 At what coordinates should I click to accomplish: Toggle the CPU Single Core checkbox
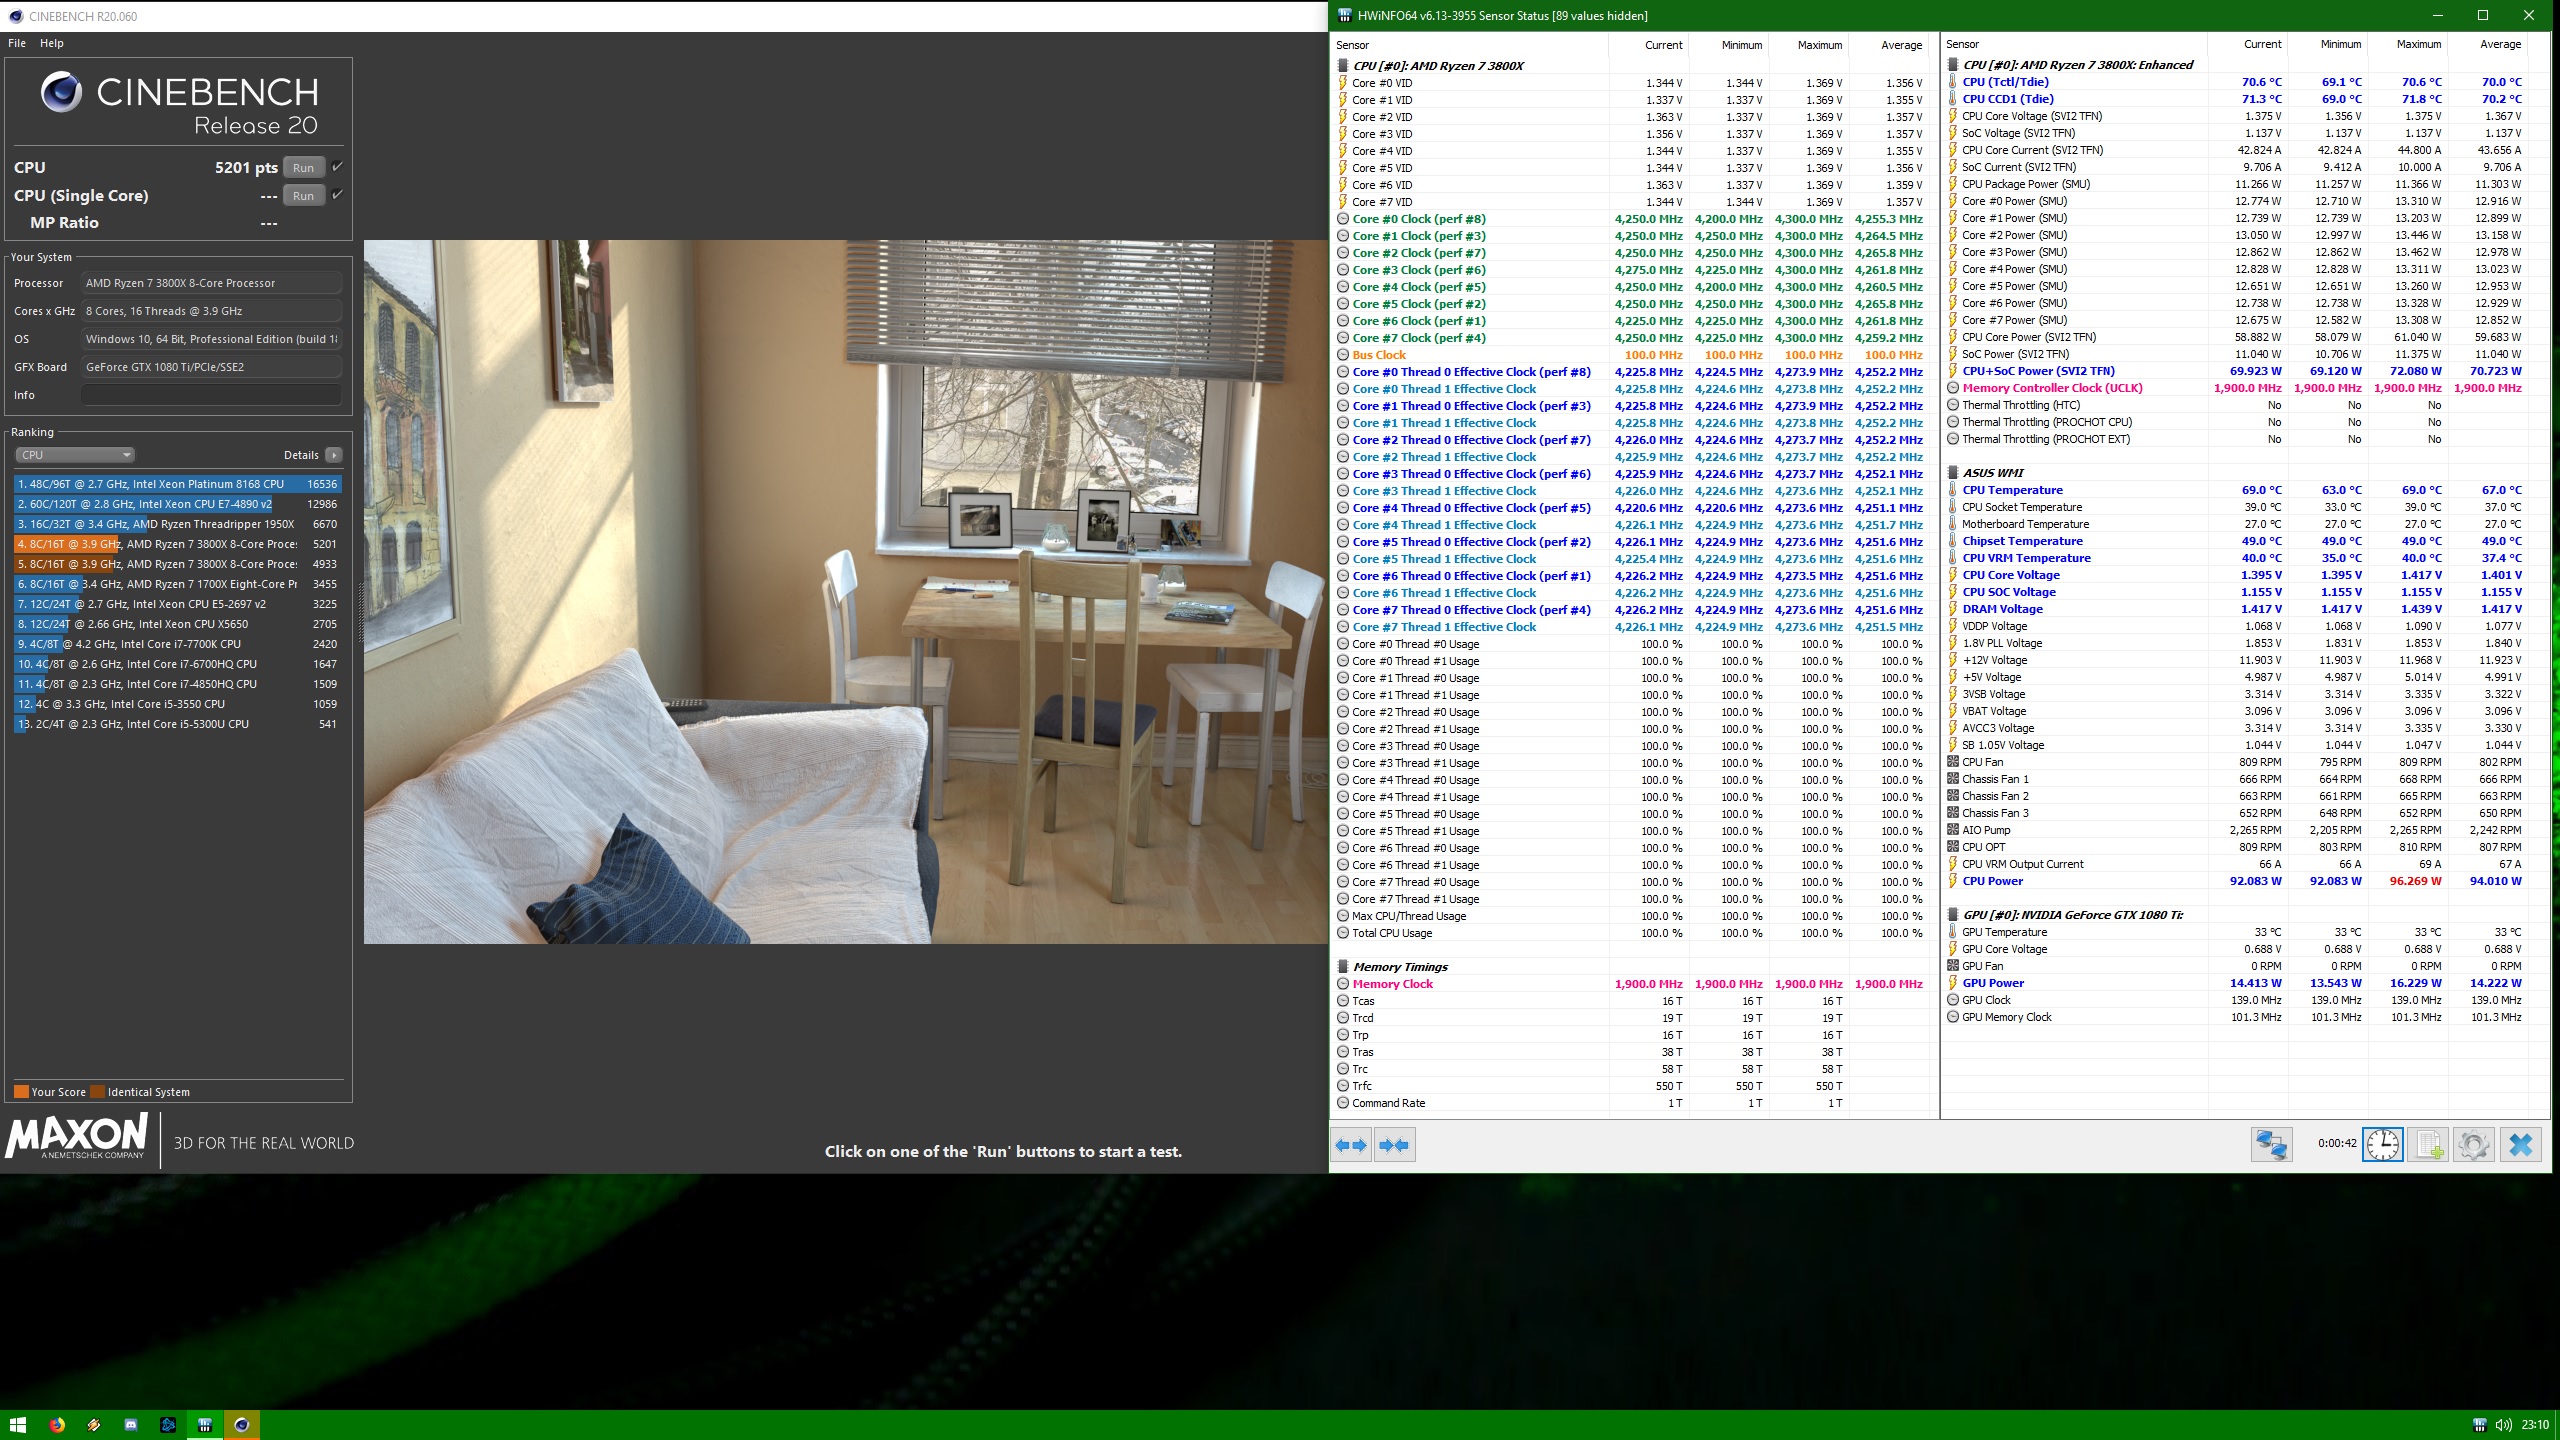337,195
